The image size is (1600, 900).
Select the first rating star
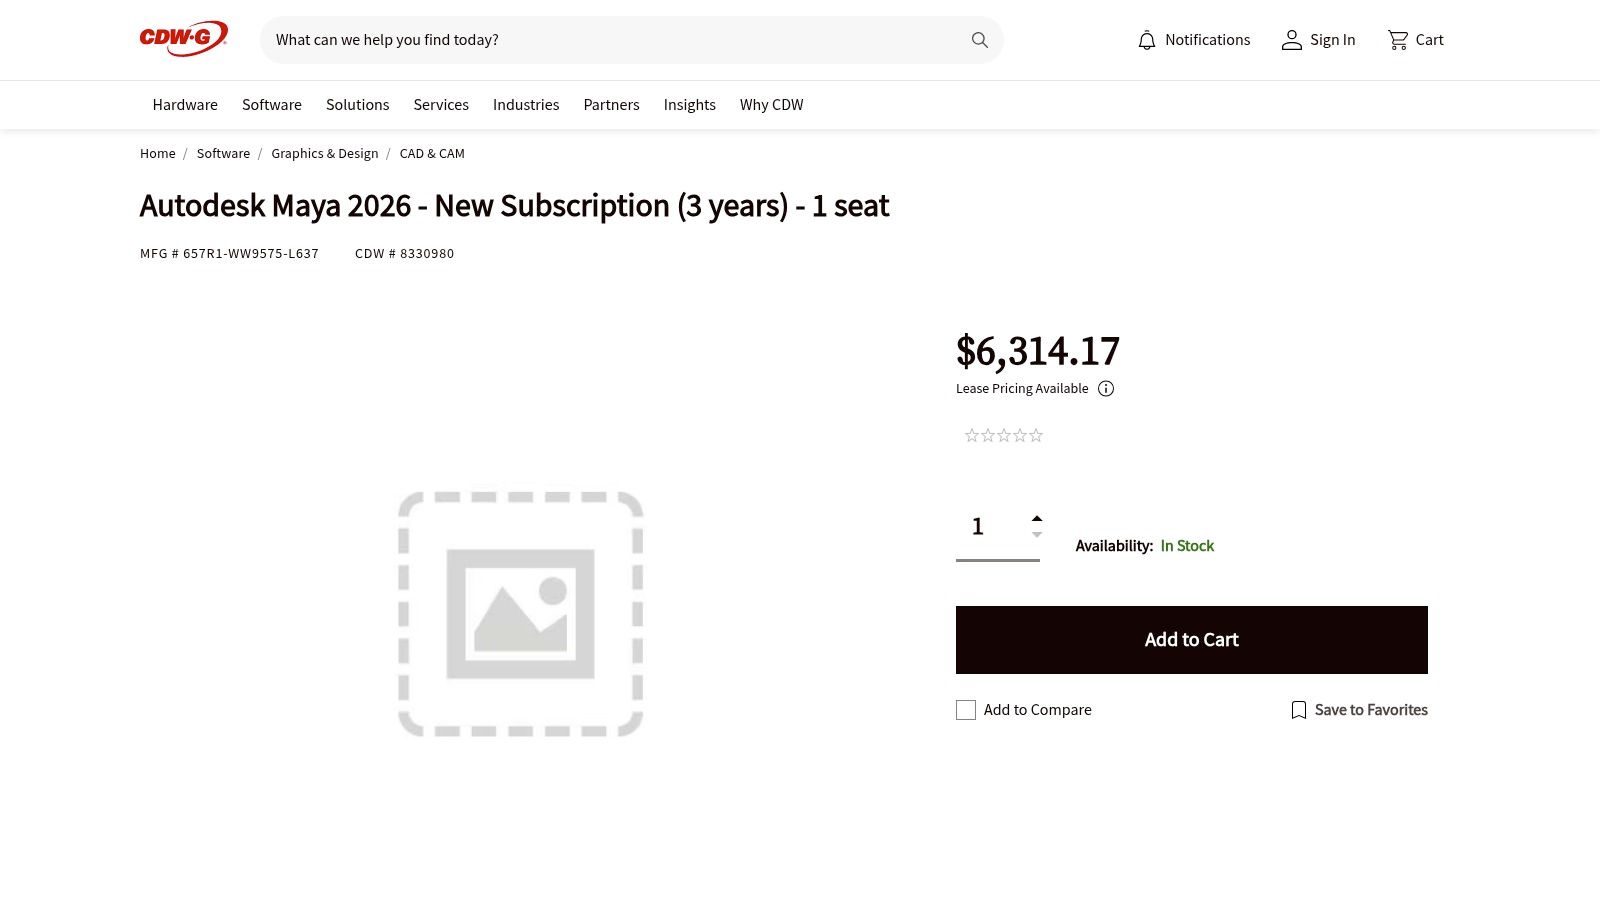pyautogui.click(x=972, y=435)
